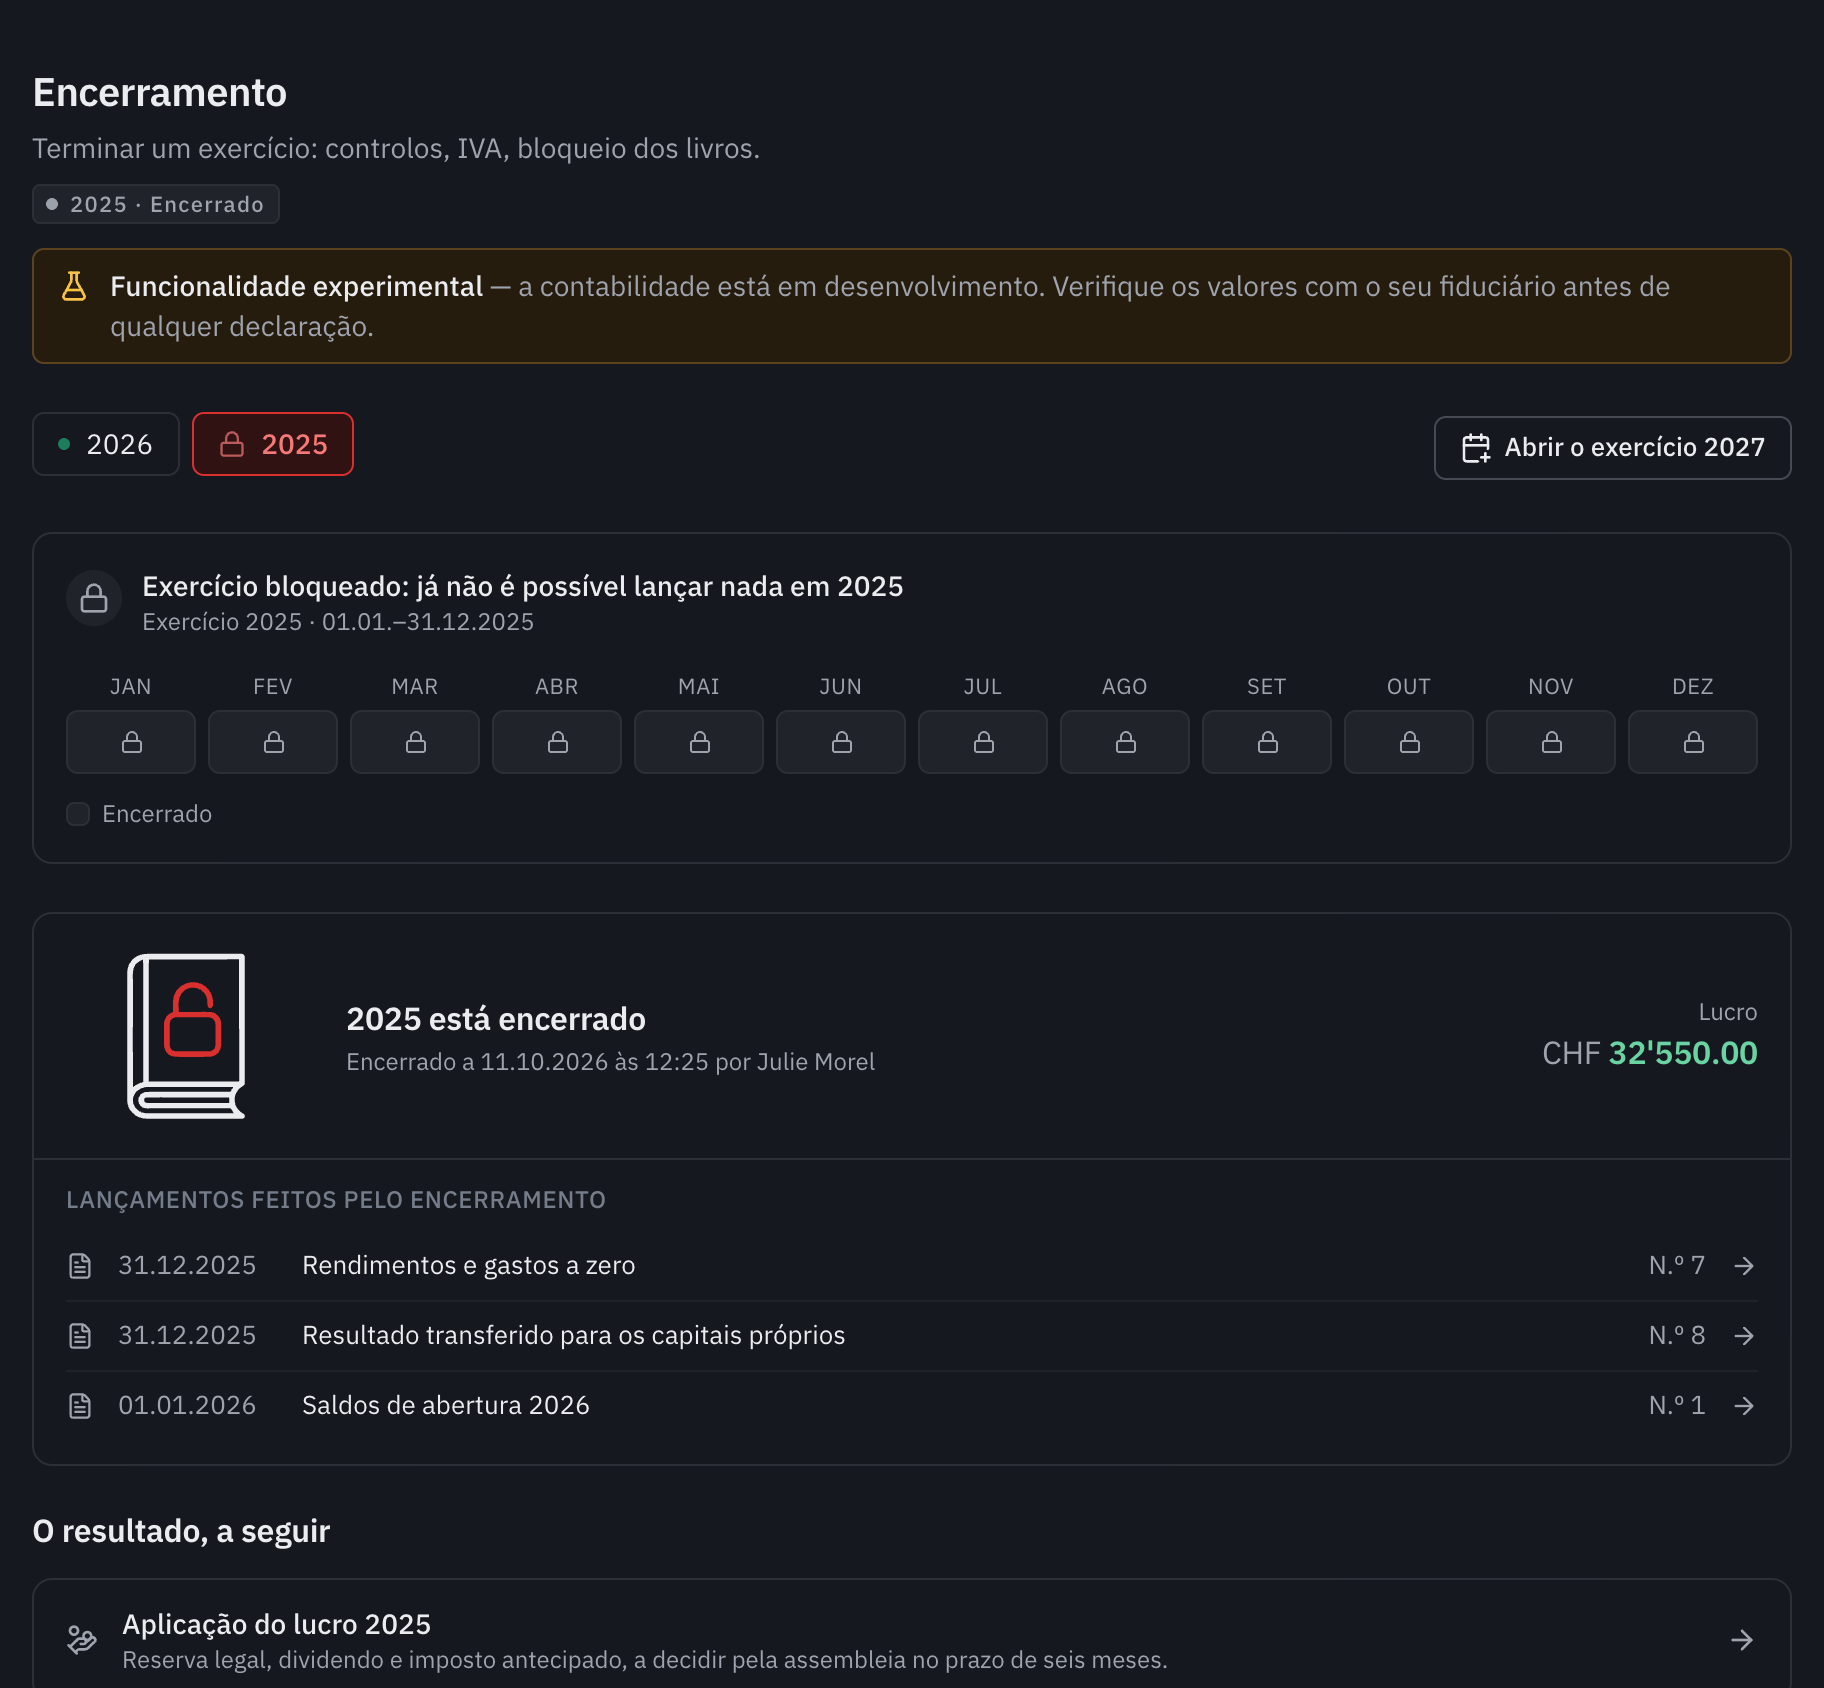Click the JUN locked month cell
This screenshot has height=1688, width=1824.
841,742
